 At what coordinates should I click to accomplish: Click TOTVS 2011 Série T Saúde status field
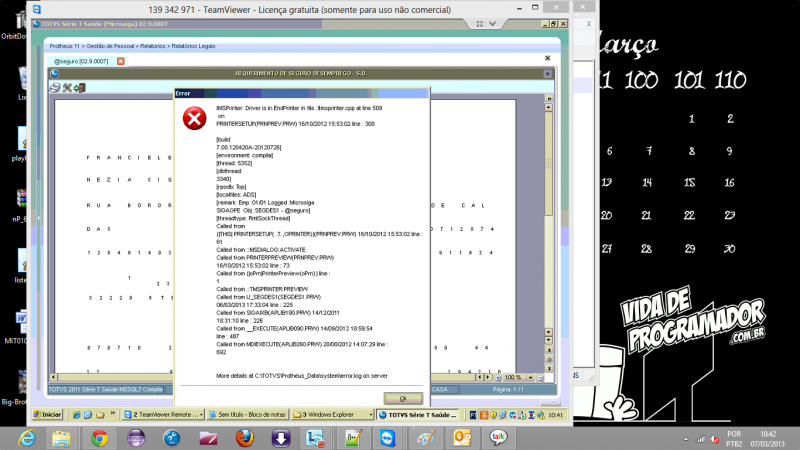106,389
